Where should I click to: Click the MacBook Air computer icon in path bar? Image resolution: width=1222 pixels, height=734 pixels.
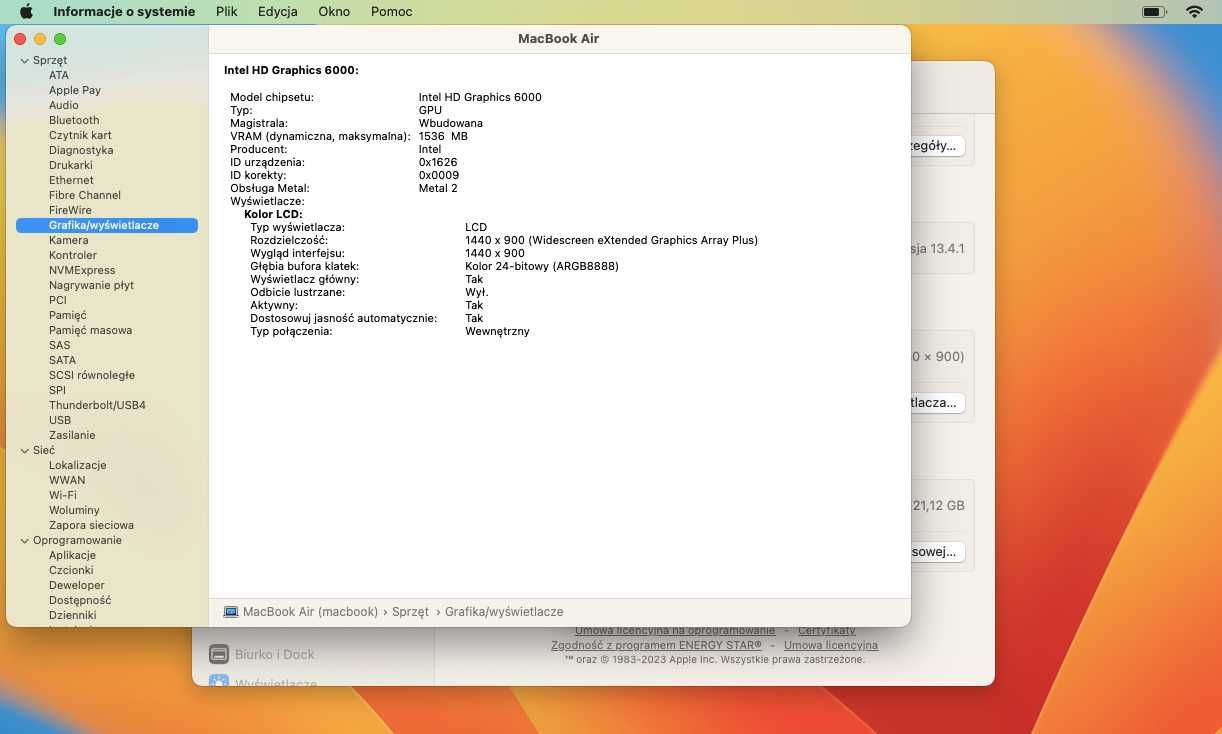tap(231, 611)
